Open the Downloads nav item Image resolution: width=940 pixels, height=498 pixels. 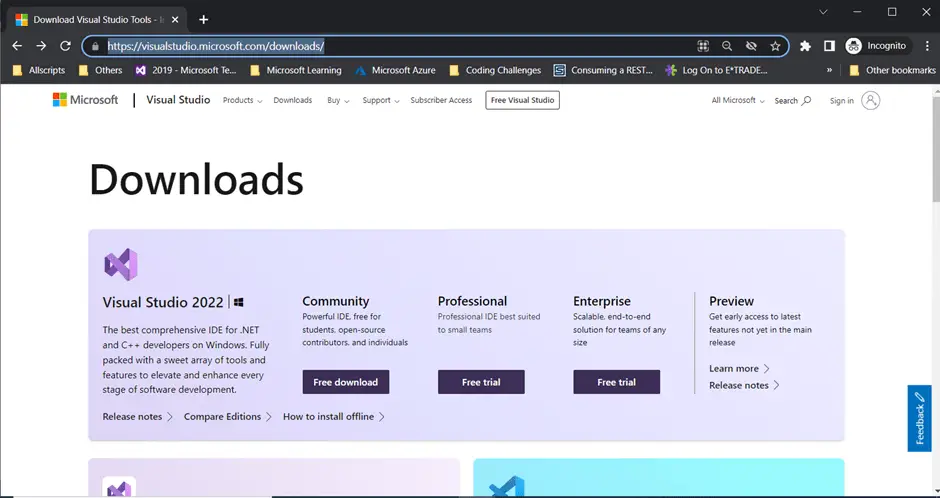293,100
